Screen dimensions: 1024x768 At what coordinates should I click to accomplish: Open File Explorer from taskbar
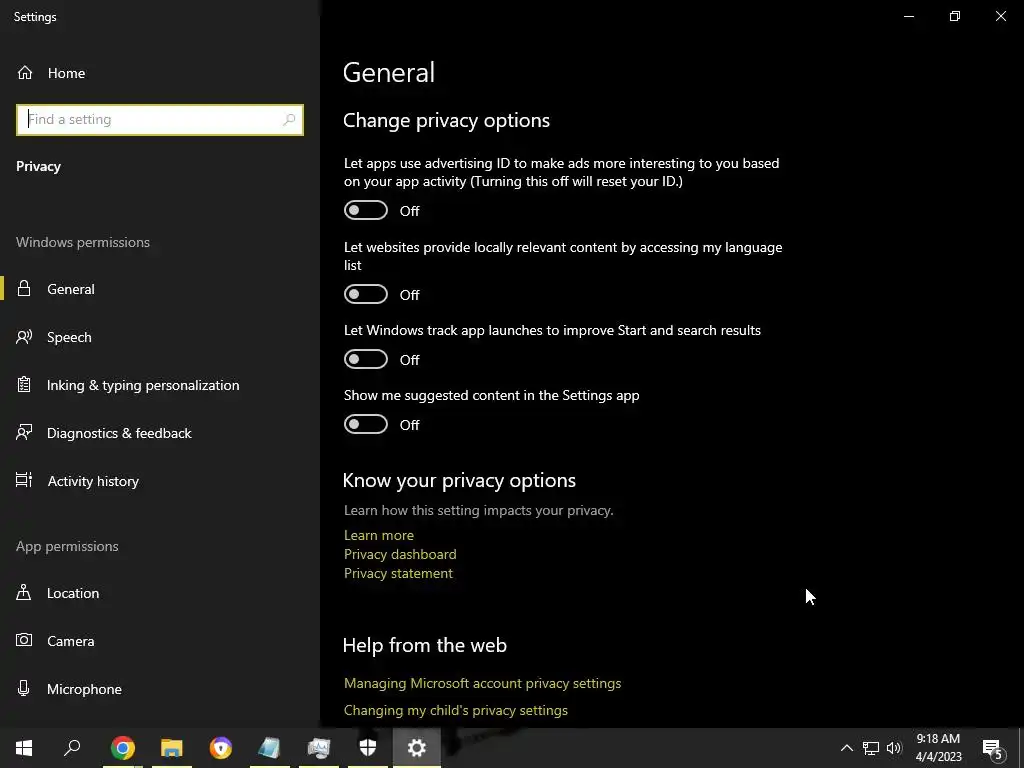pyautogui.click(x=172, y=748)
